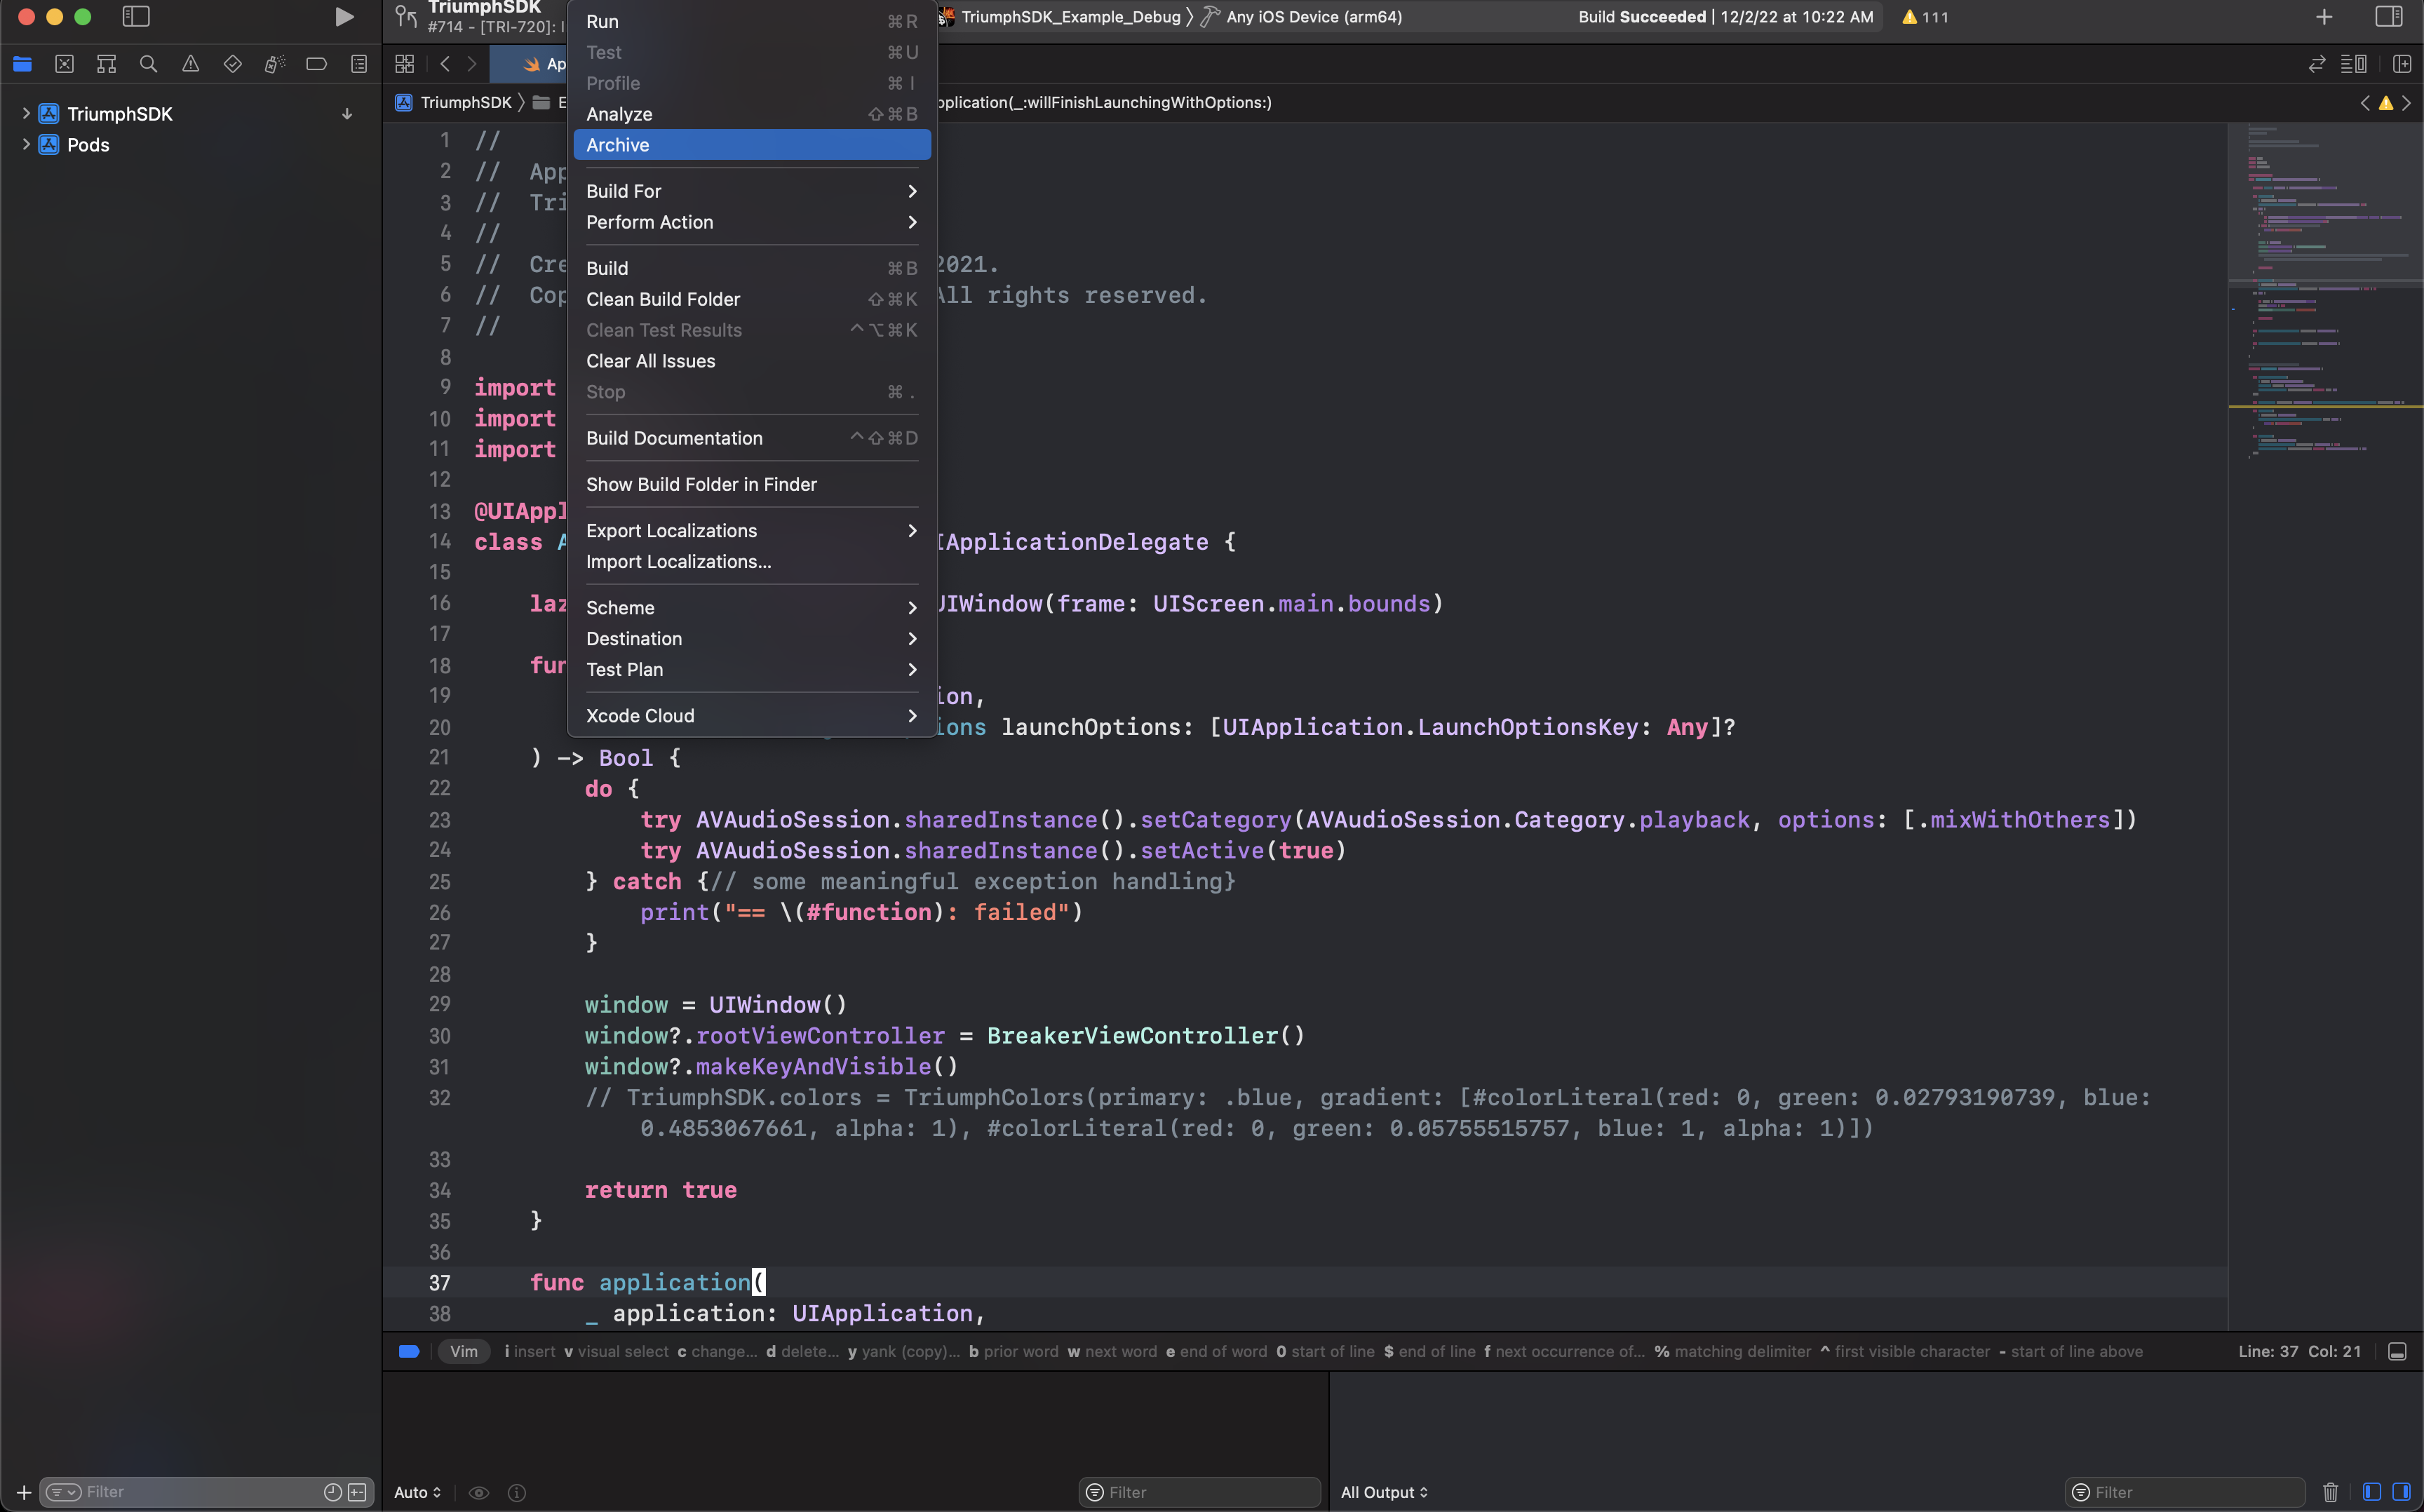Select Build Documentation menu item
Viewport: 2424px width, 1512px height.
point(752,438)
